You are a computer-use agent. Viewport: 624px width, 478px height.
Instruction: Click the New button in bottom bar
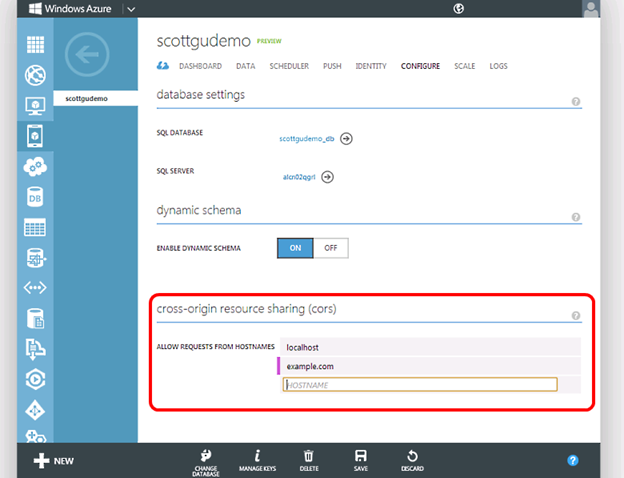coord(54,461)
